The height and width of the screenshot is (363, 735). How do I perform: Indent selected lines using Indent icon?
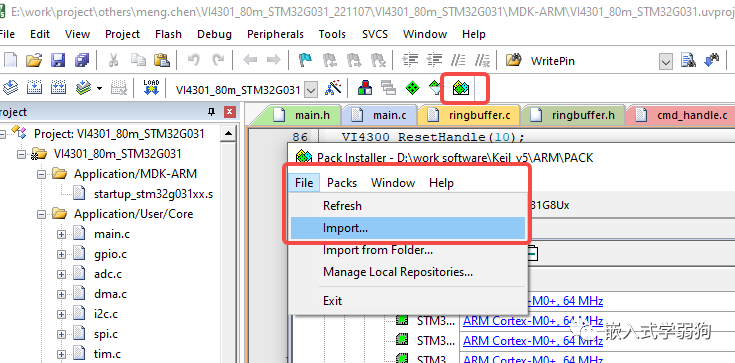(411, 60)
